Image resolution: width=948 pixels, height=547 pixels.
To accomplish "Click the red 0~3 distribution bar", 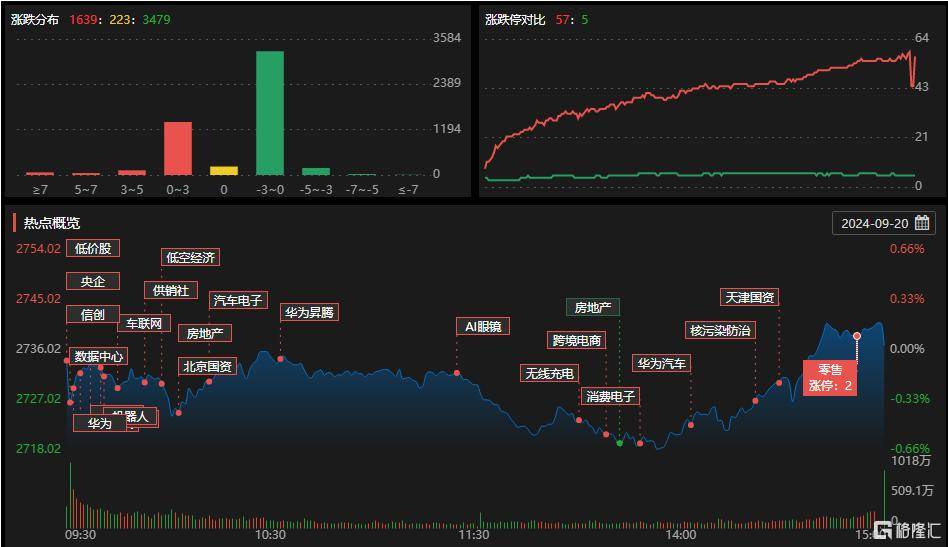I will point(178,148).
